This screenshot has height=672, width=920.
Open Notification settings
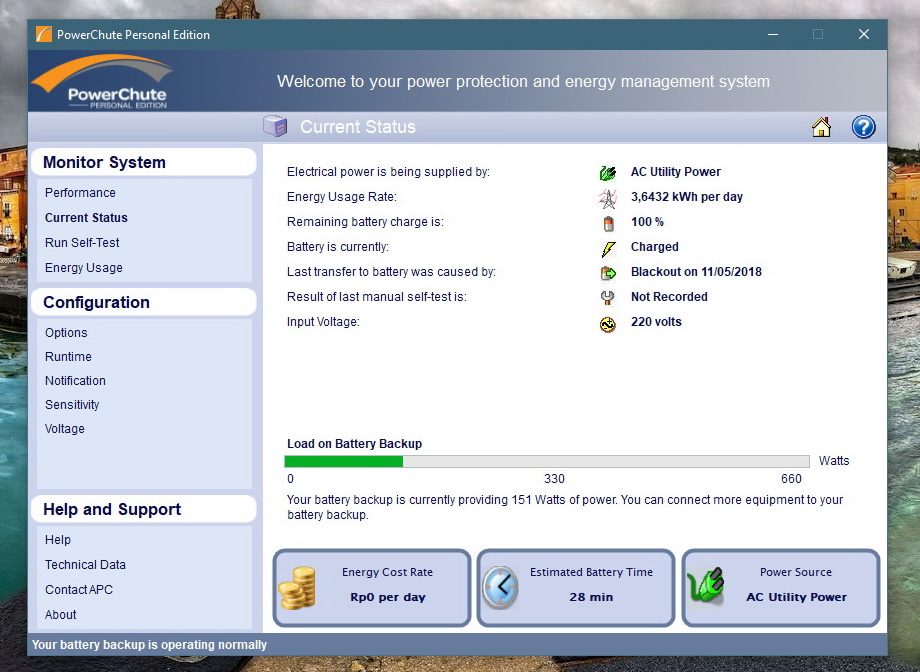pyautogui.click(x=75, y=381)
